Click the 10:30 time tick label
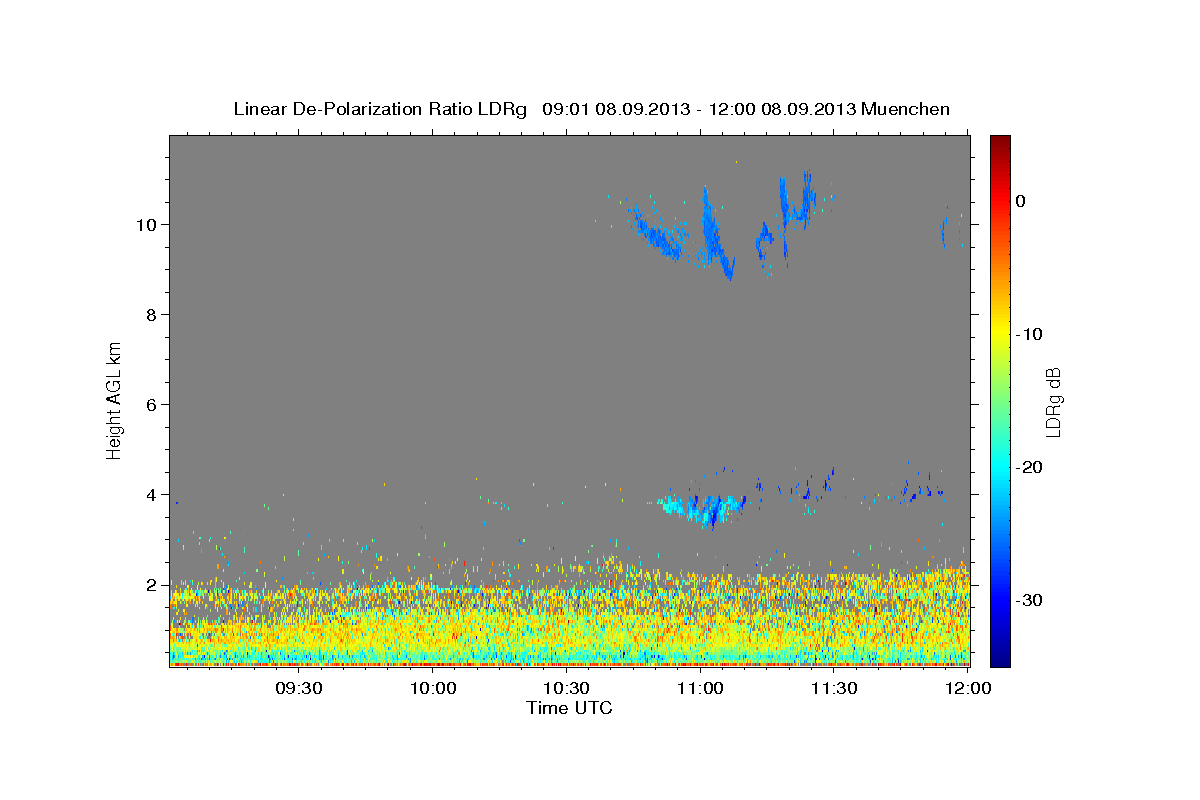1200x800 pixels. click(x=567, y=689)
